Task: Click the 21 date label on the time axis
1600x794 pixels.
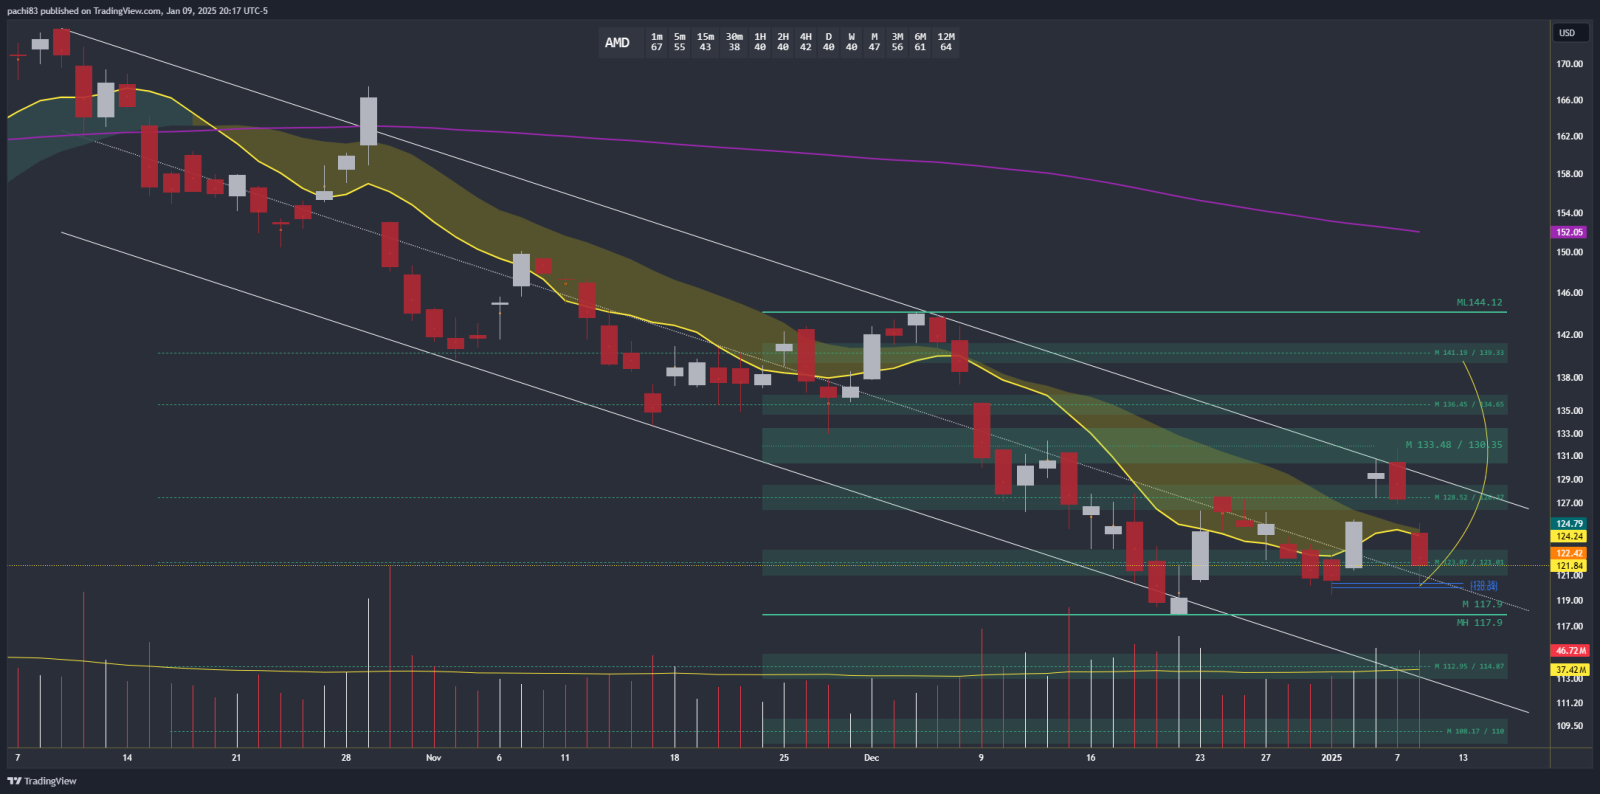Action: click(x=236, y=758)
